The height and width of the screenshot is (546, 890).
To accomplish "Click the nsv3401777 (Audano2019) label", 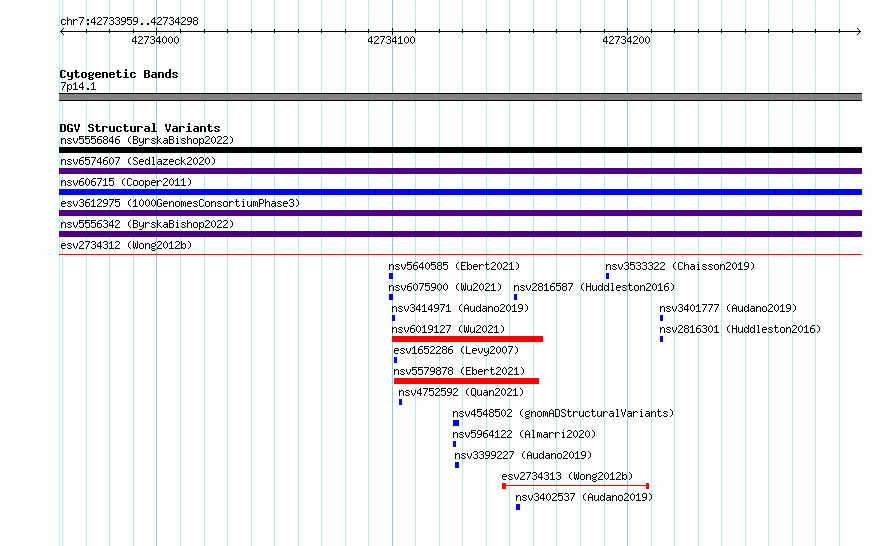I will (728, 308).
